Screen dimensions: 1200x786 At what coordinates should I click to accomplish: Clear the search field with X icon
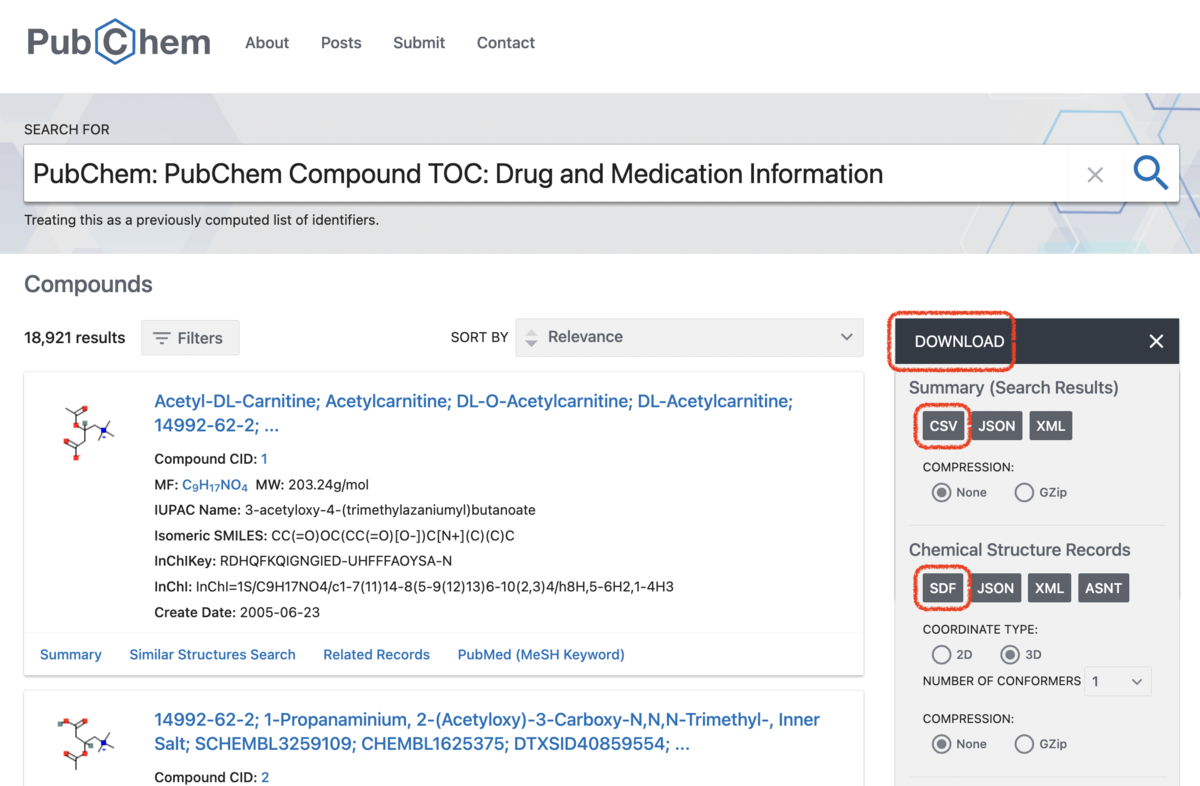click(1095, 175)
